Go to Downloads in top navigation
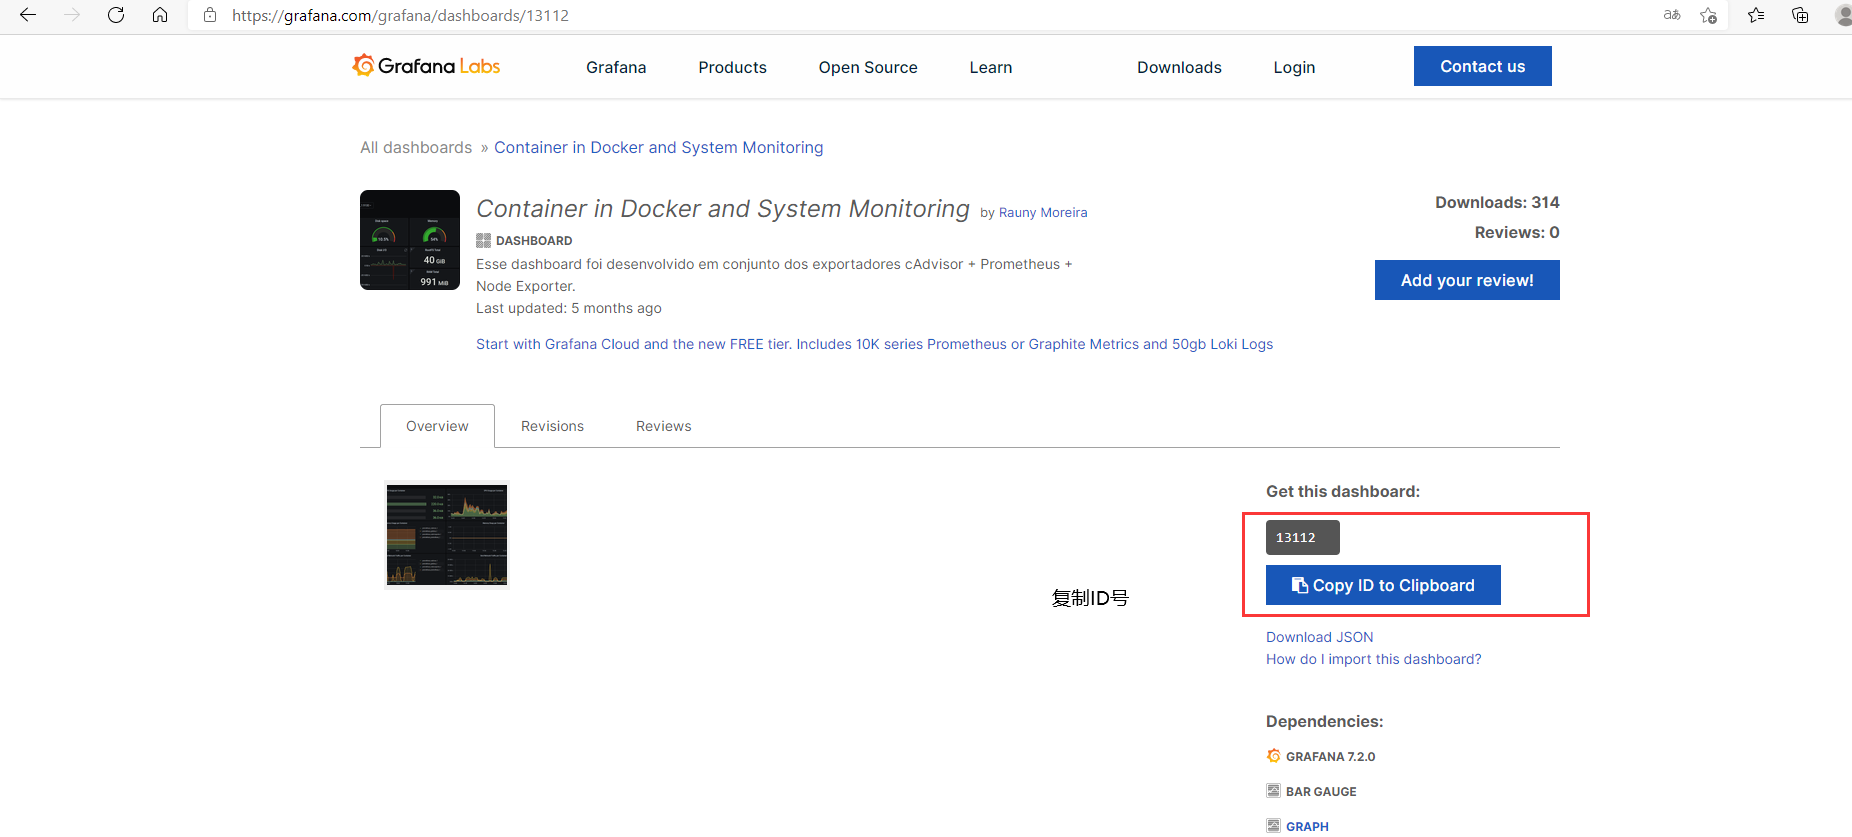The width and height of the screenshot is (1852, 837). [1179, 67]
